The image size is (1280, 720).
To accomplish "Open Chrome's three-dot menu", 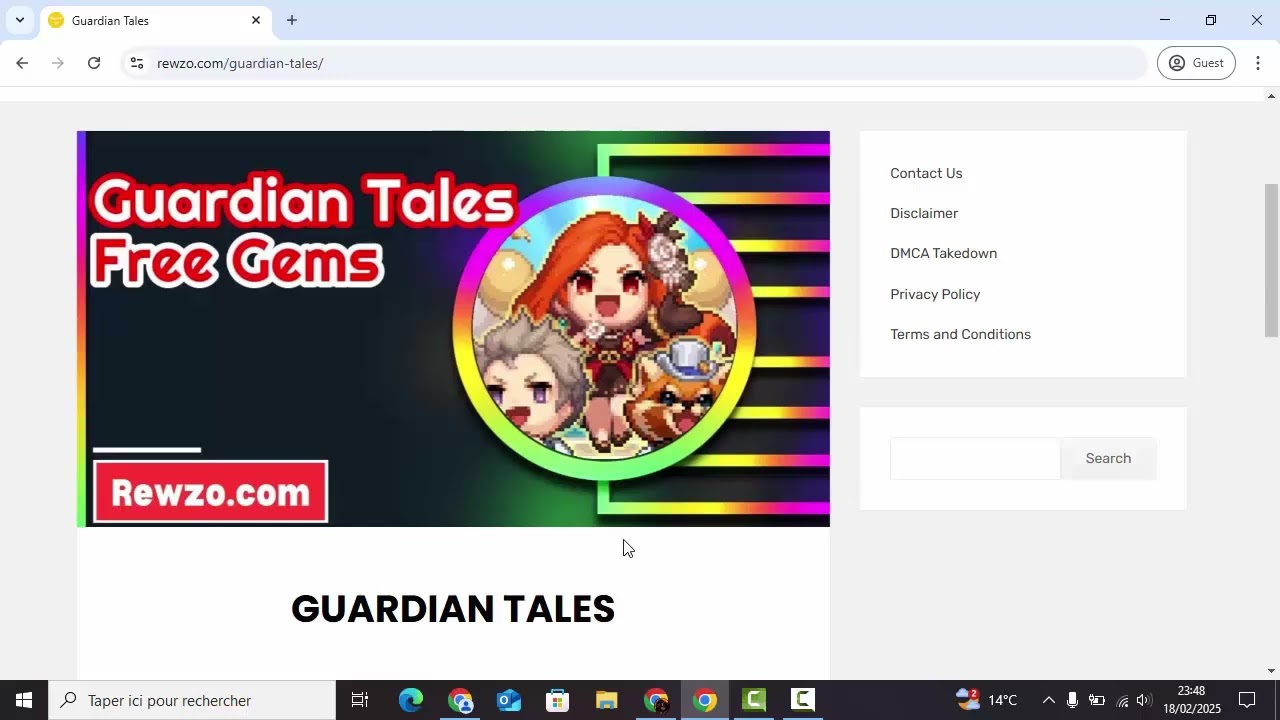I will coord(1257,63).
